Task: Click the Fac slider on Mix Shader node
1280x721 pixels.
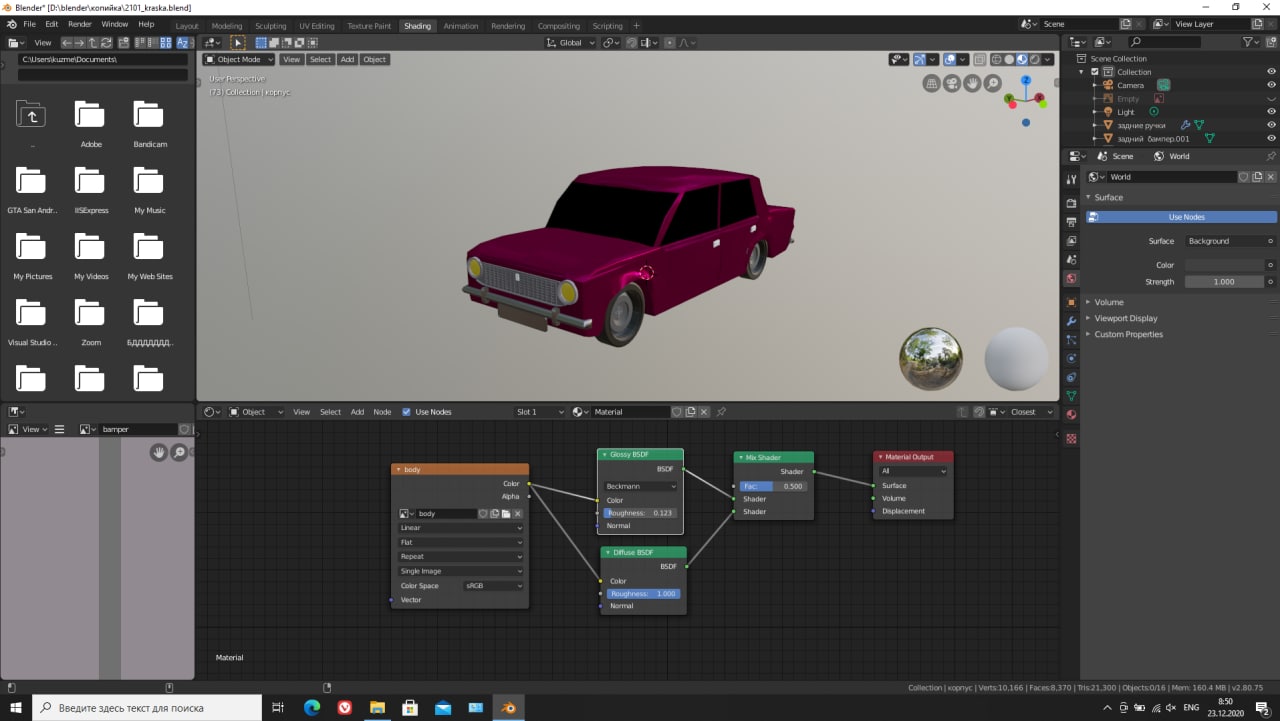Action: (772, 486)
